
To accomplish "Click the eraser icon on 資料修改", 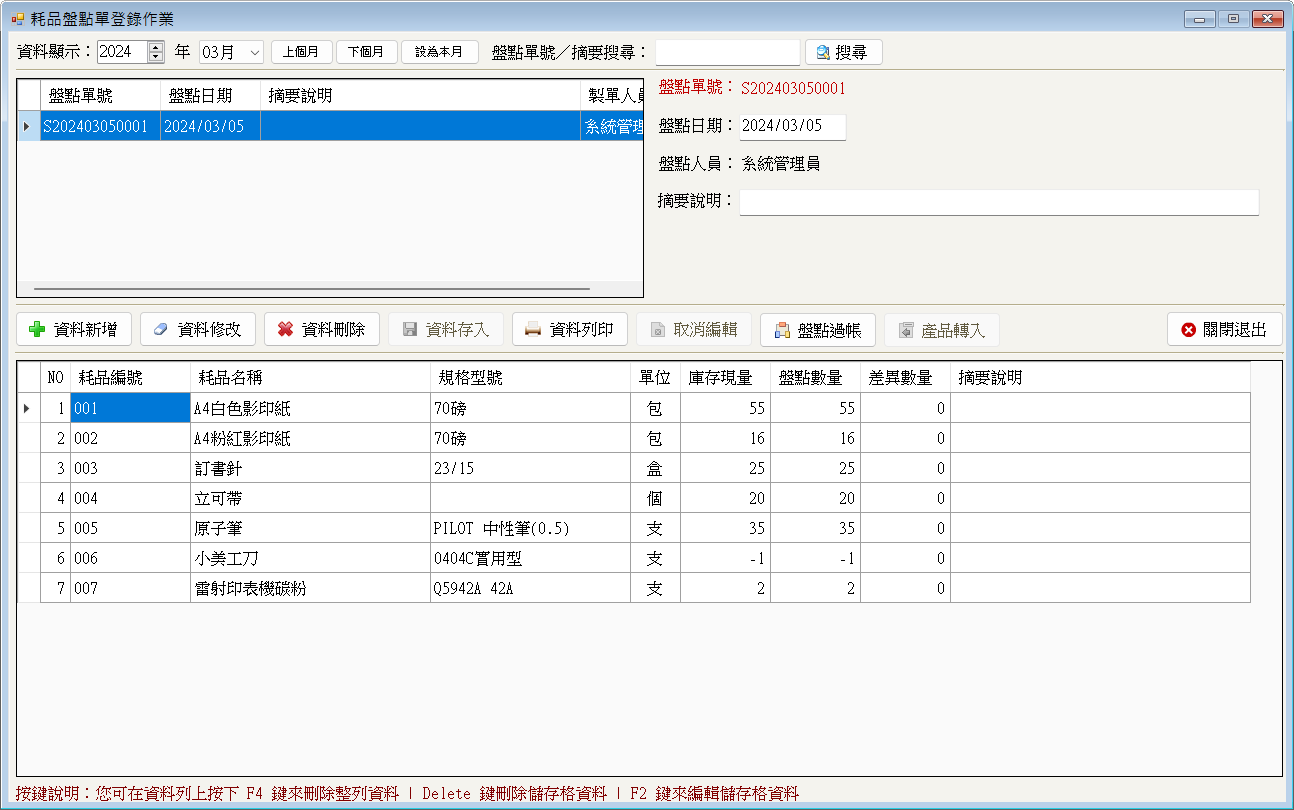I will coord(161,329).
